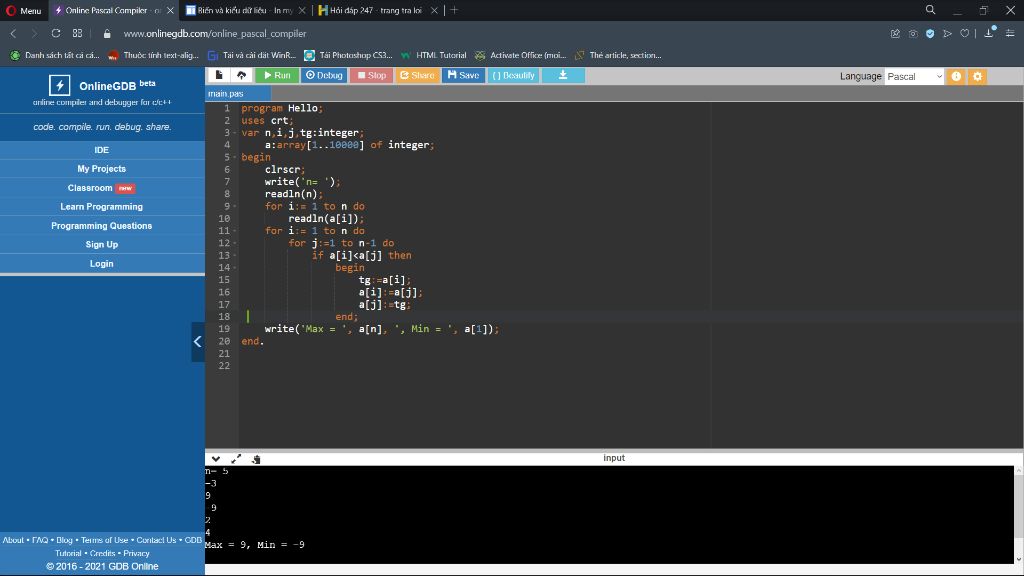Click the copy console output icon
This screenshot has width=1024, height=576.
coord(256,459)
